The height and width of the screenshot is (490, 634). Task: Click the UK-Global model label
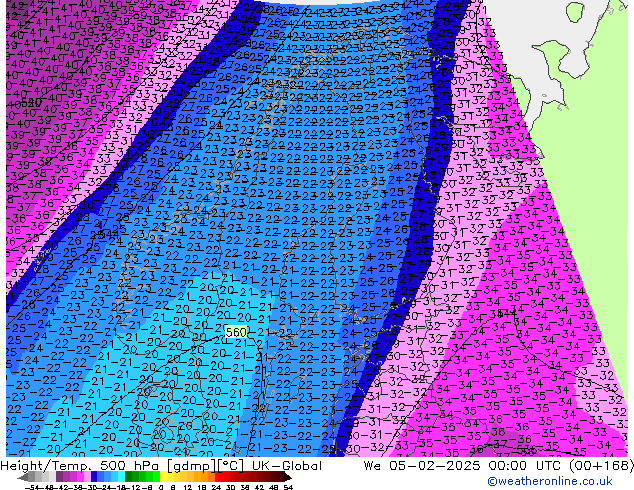287,466
